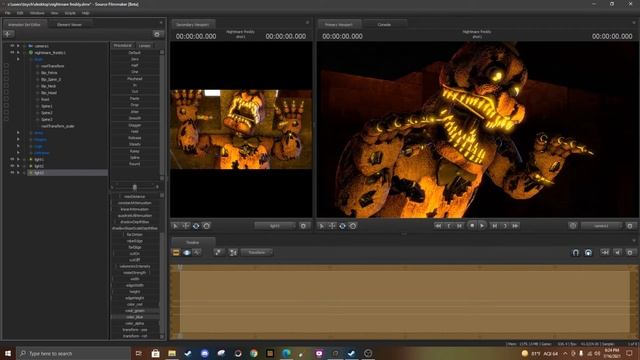Tick the checkbox beside Spine1
This screenshot has width=640, height=360.
[6, 106]
